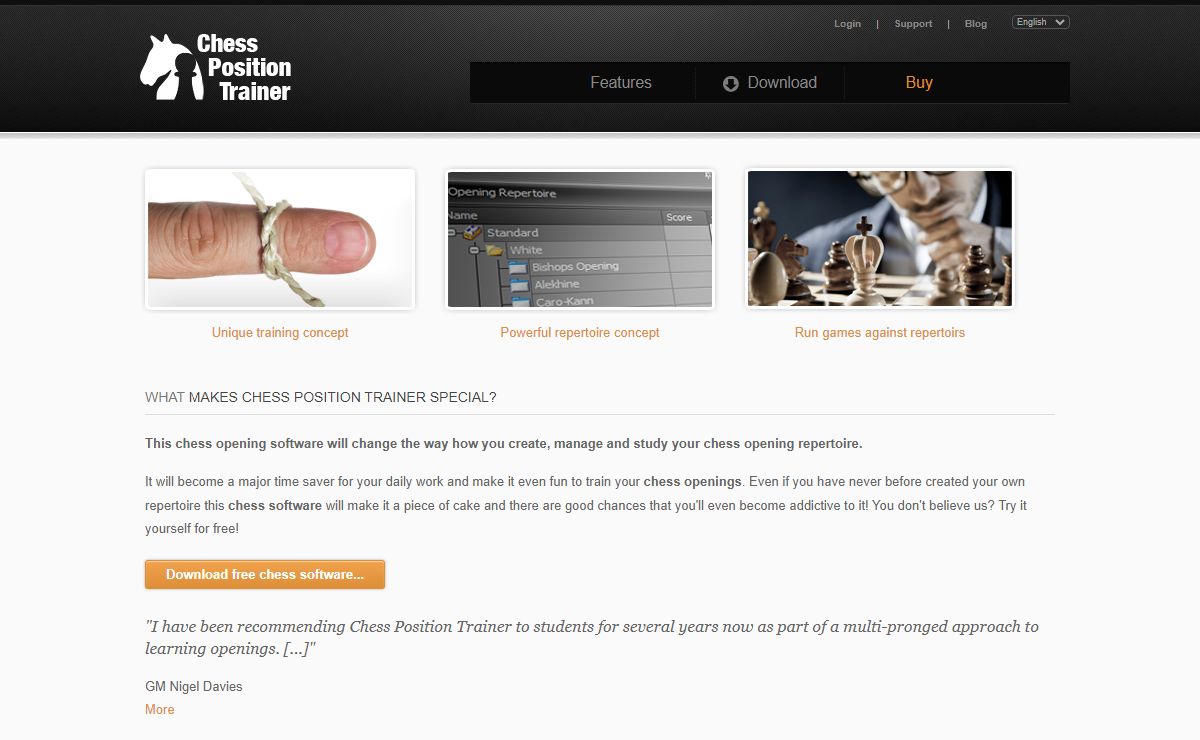Click the More link under Nigel Davies
Viewport: 1200px width, 740px height.
[160, 710]
